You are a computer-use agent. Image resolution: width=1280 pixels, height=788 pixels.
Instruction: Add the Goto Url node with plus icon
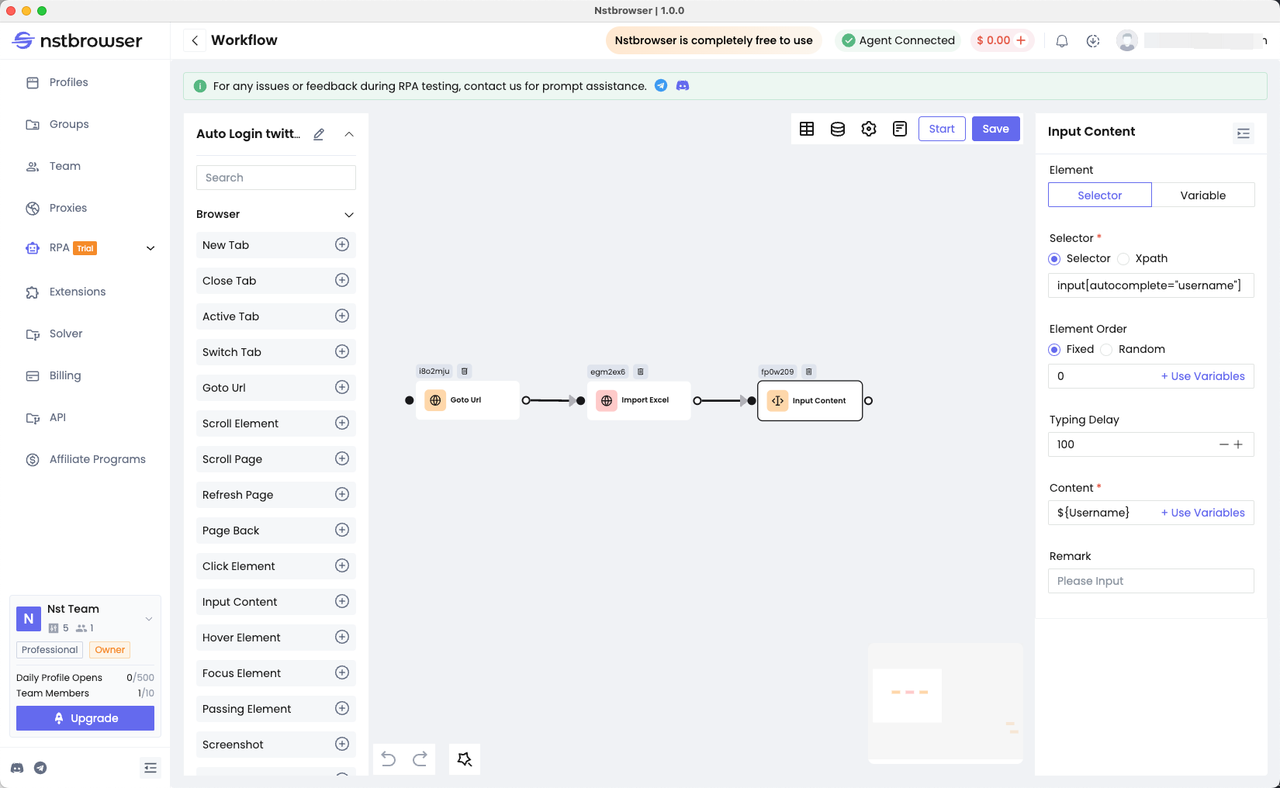[x=342, y=387]
